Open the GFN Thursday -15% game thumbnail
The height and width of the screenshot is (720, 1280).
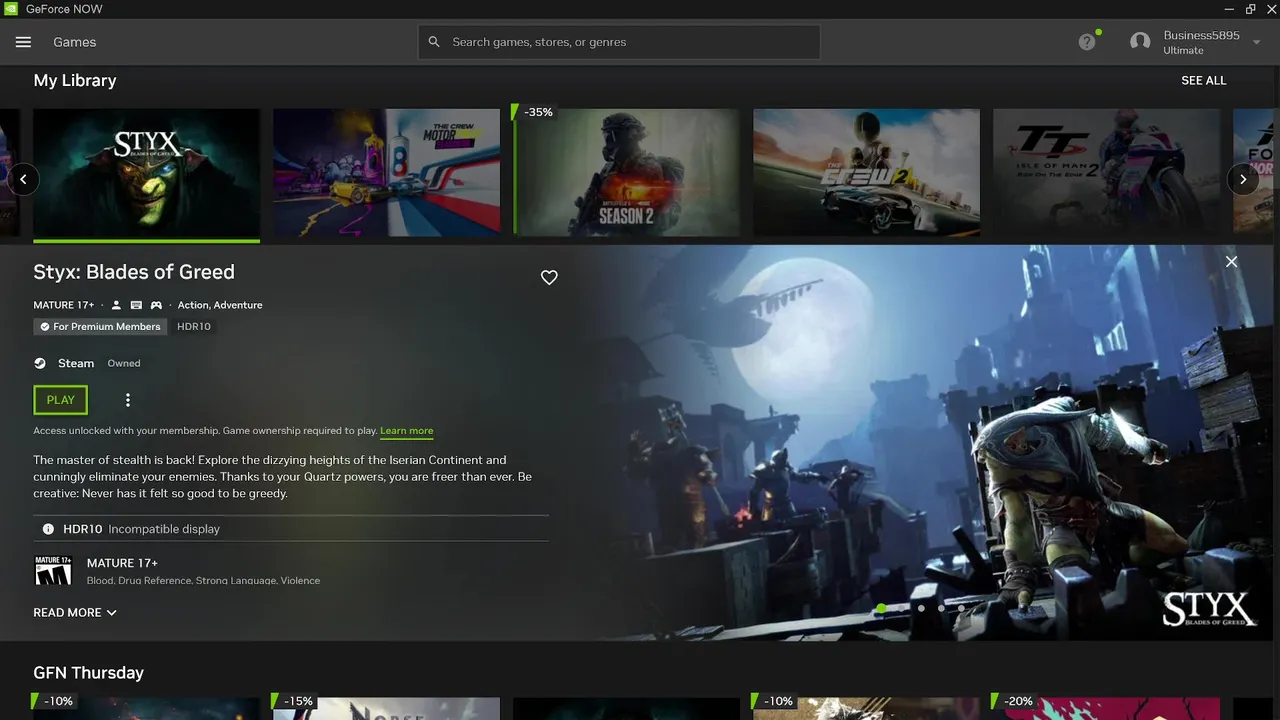coord(386,708)
